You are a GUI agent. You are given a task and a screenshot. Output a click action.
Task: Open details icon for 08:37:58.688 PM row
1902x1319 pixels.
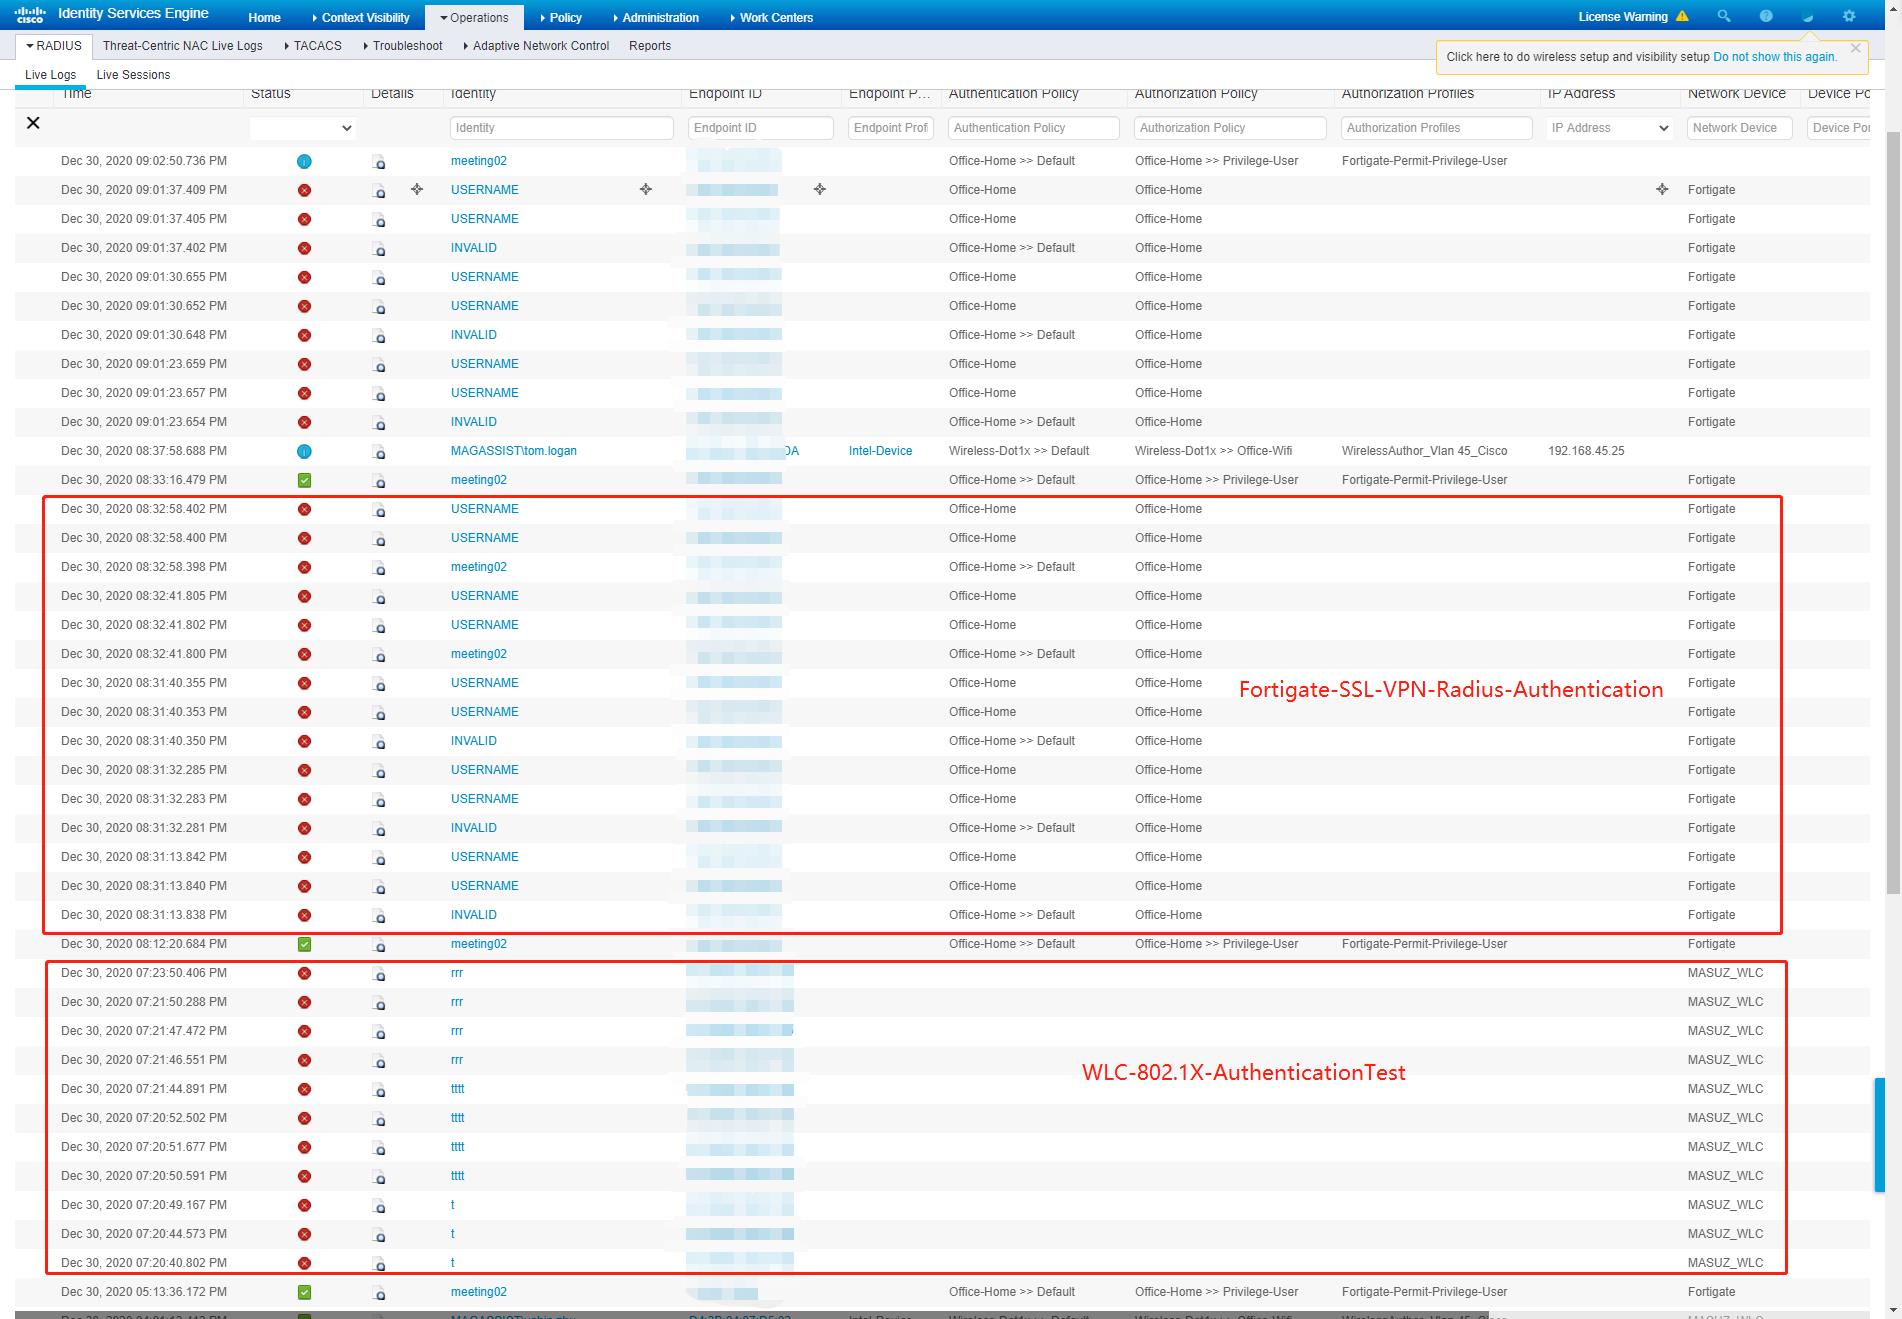pyautogui.click(x=379, y=452)
